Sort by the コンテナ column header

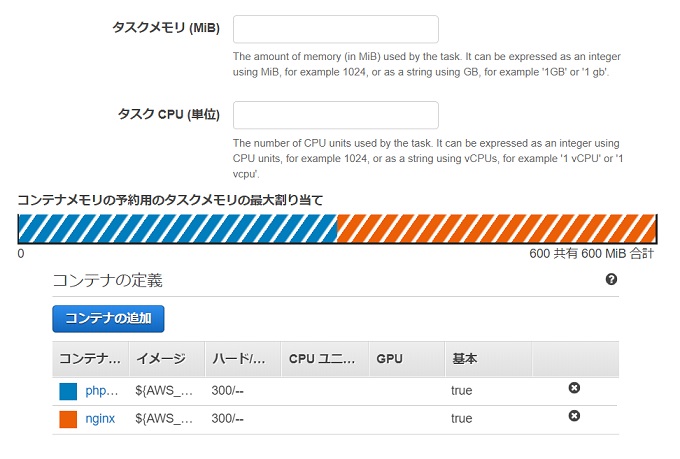click(x=91, y=359)
